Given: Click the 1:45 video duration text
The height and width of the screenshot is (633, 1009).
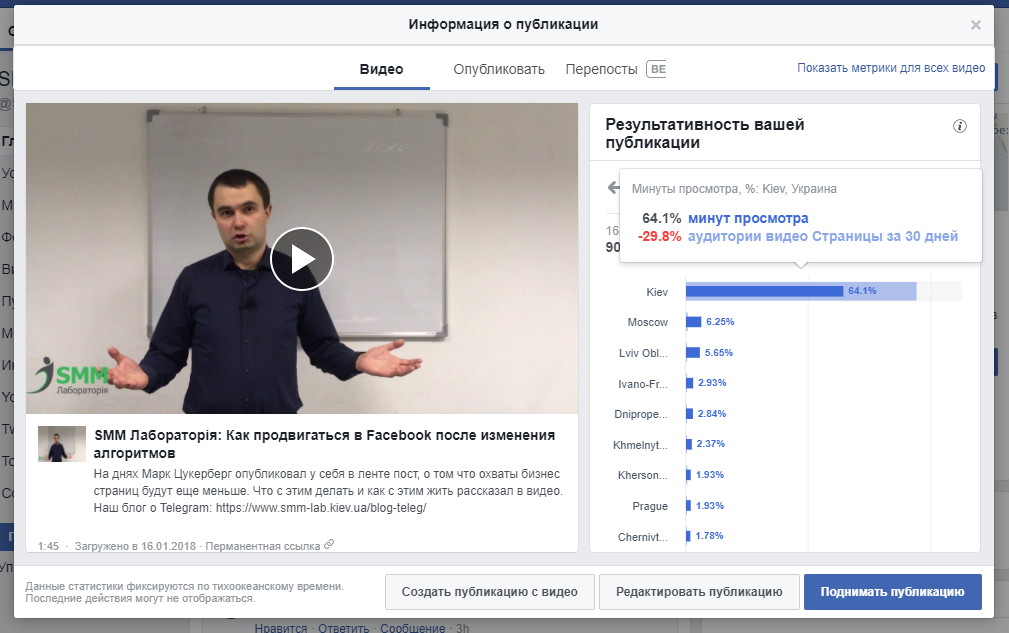Looking at the screenshot, I should 48,546.
